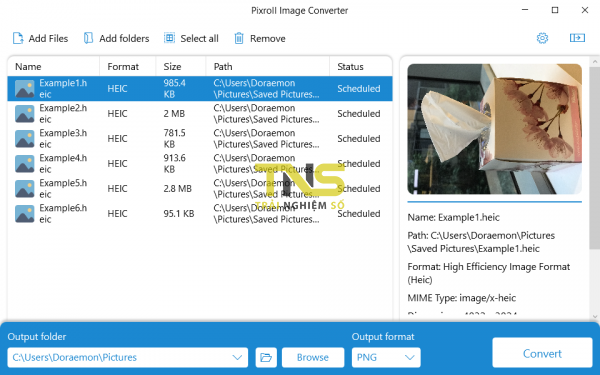Toggle the preview panel icon
The image size is (600, 375).
577,38
